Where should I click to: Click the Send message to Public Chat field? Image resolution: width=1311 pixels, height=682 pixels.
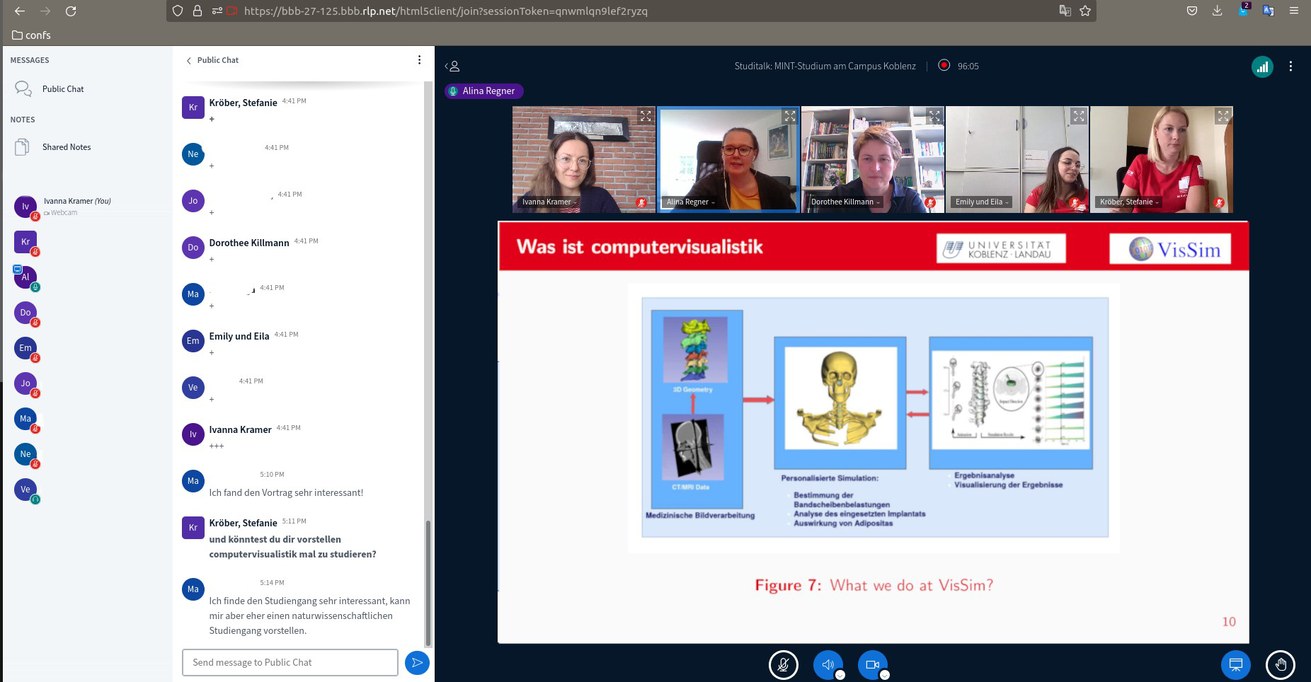(290, 662)
